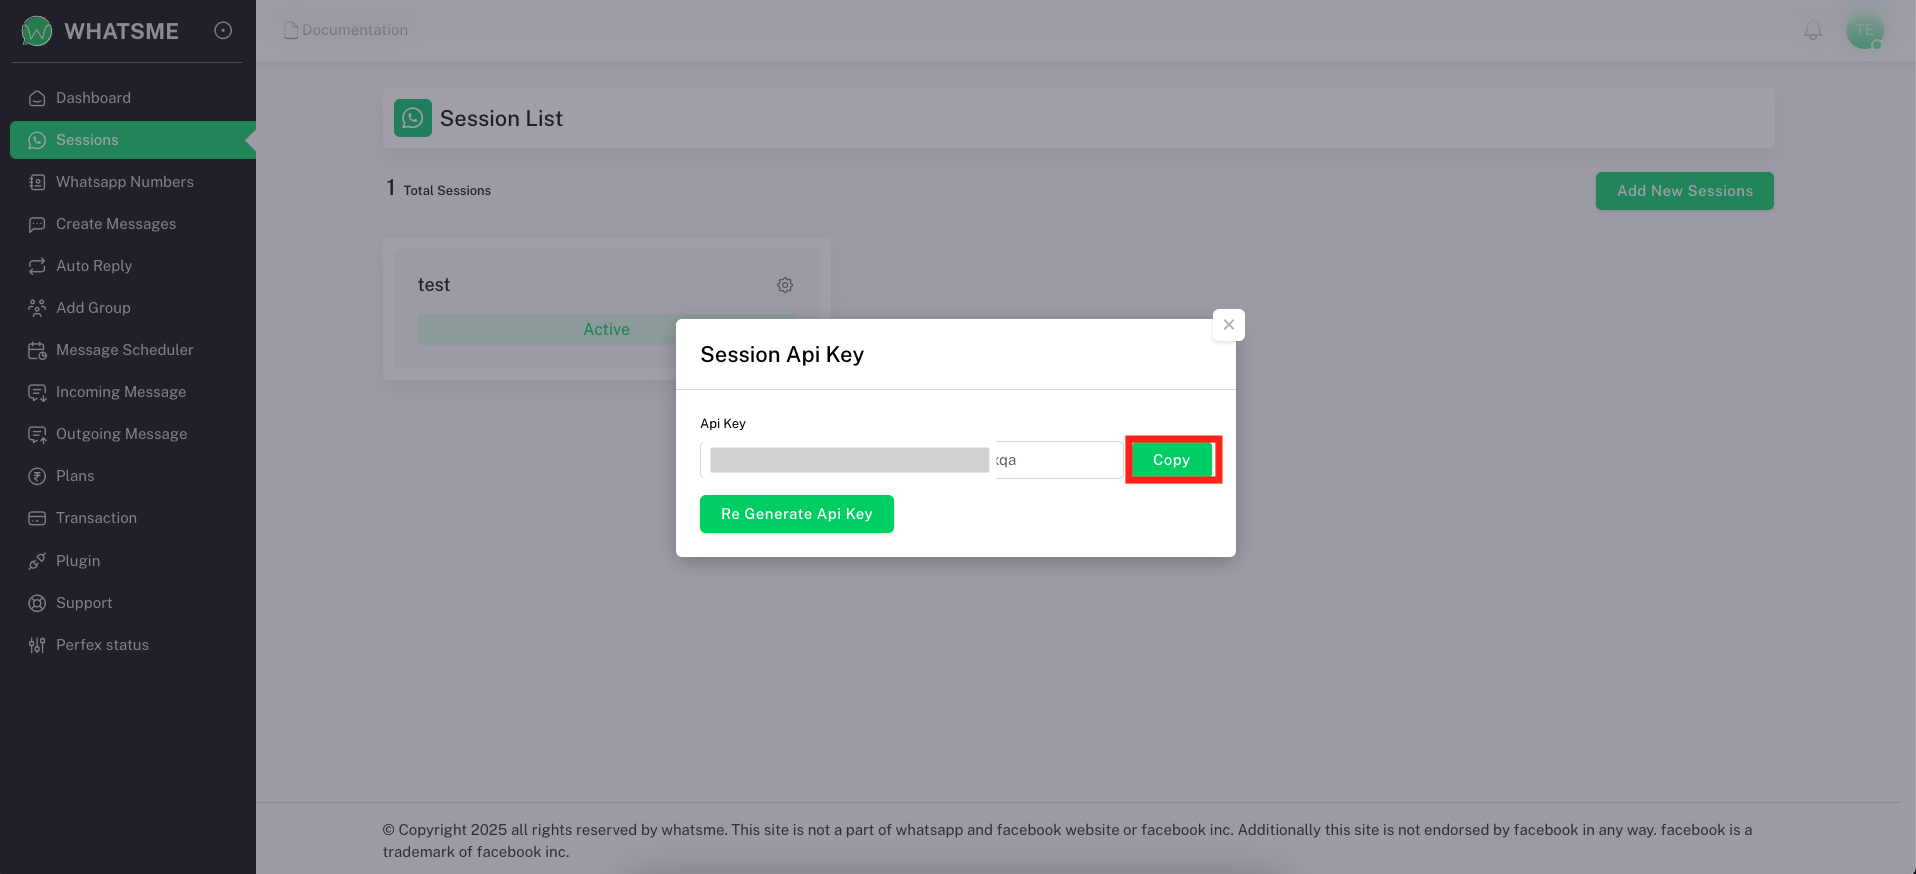Click Re Generate Api Key
The image size is (1916, 874).
click(x=797, y=514)
